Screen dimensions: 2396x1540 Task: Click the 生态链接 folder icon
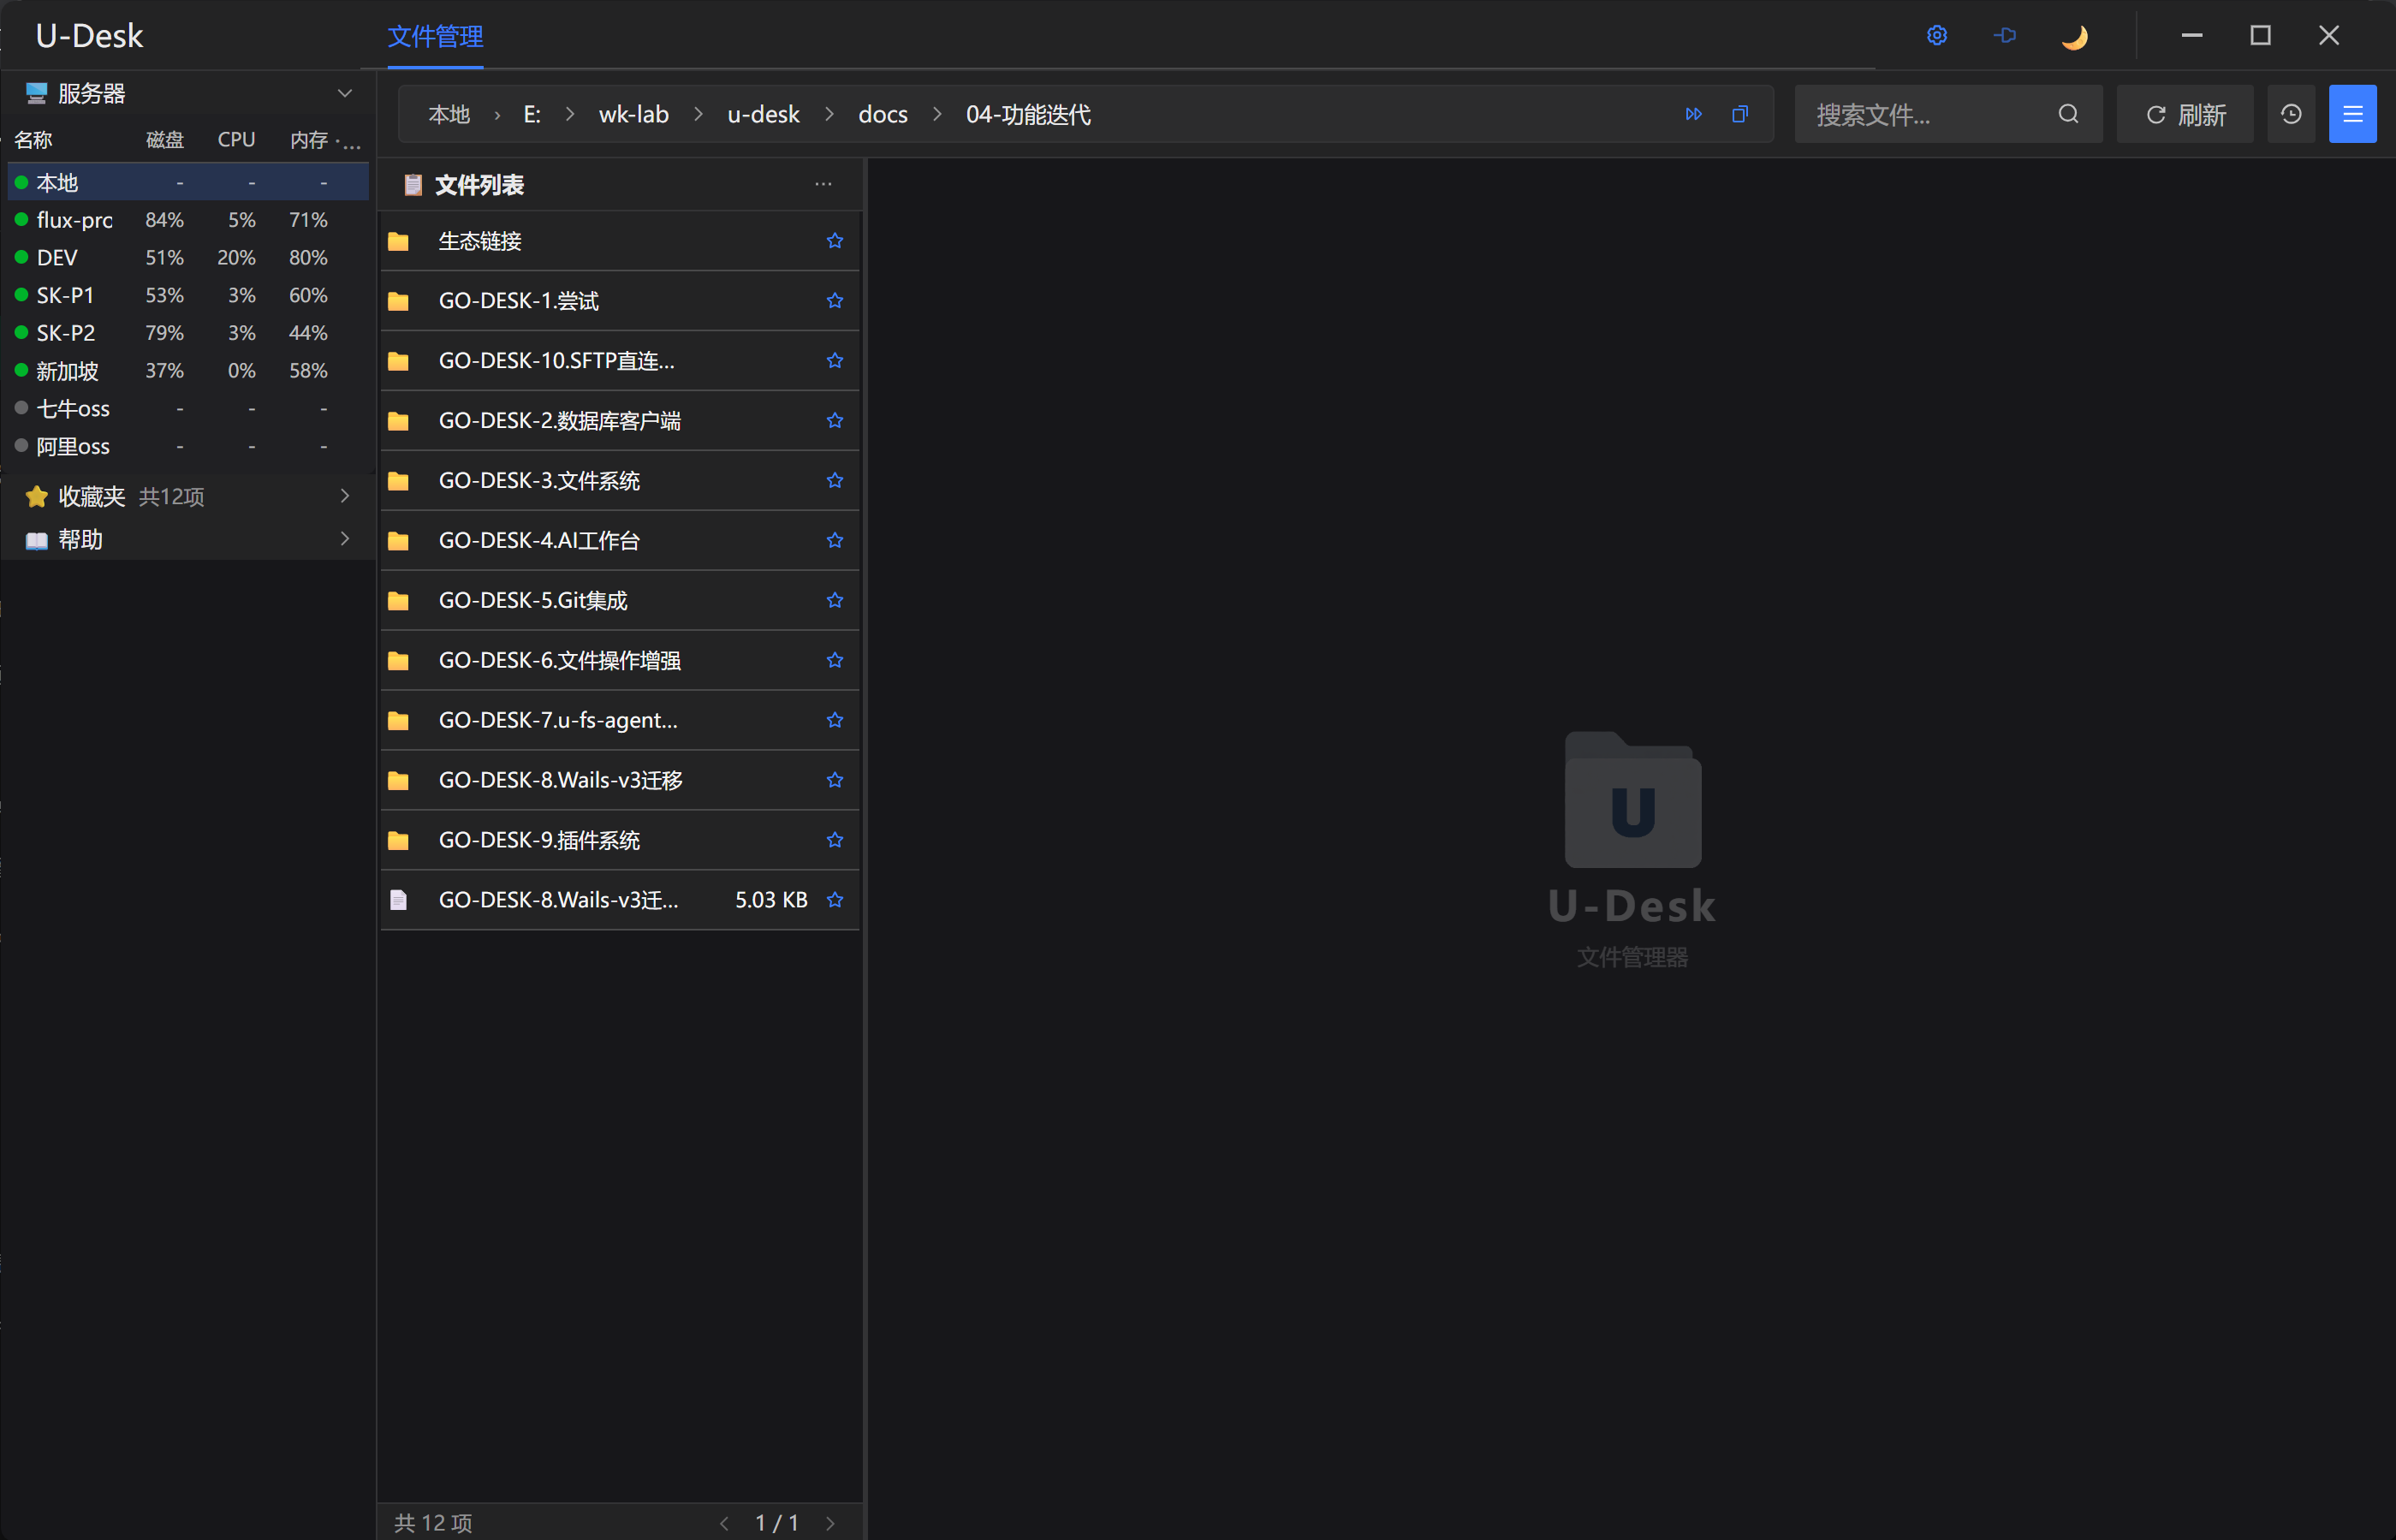point(398,241)
